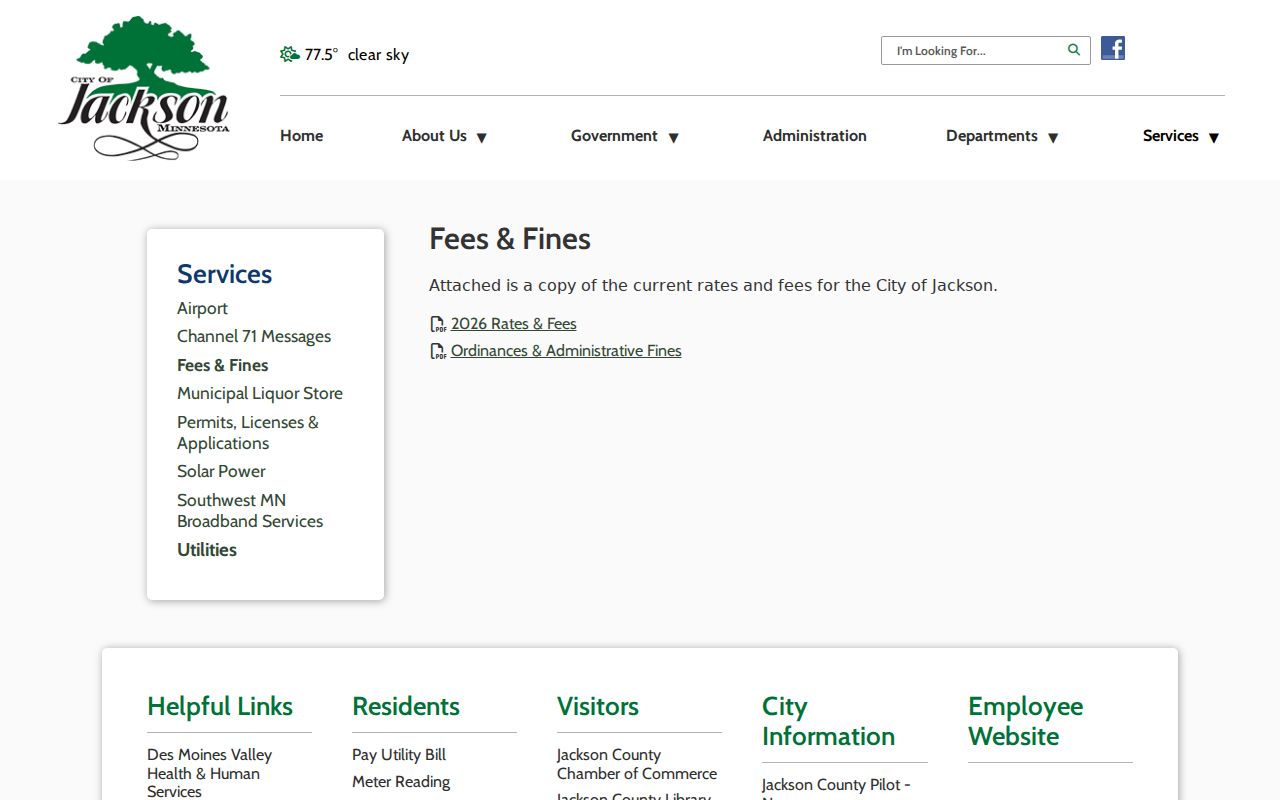Open the Departments menu label
Viewport: 1280px width, 800px height.
(x=992, y=136)
